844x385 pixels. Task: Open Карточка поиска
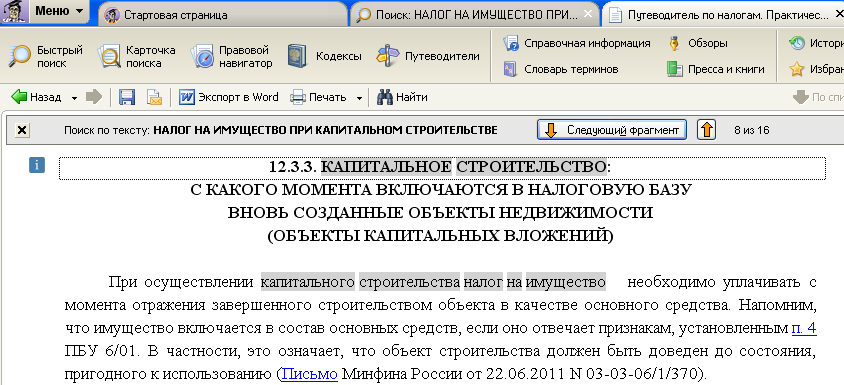click(137, 57)
